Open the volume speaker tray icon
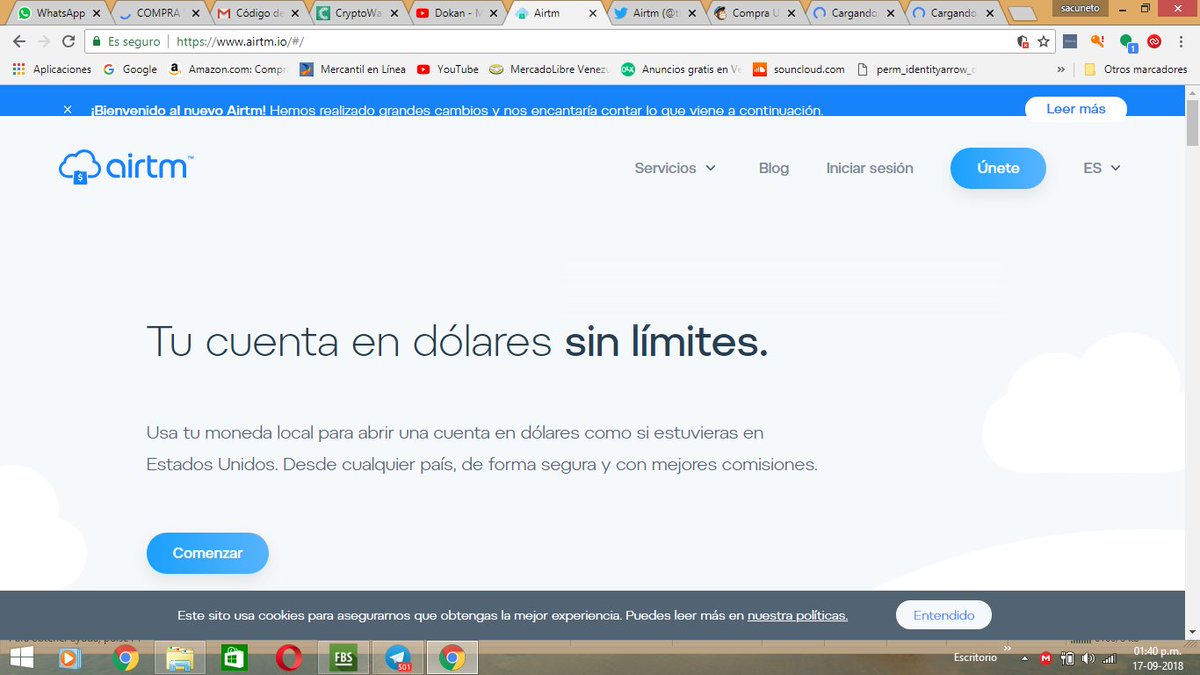 1088,658
